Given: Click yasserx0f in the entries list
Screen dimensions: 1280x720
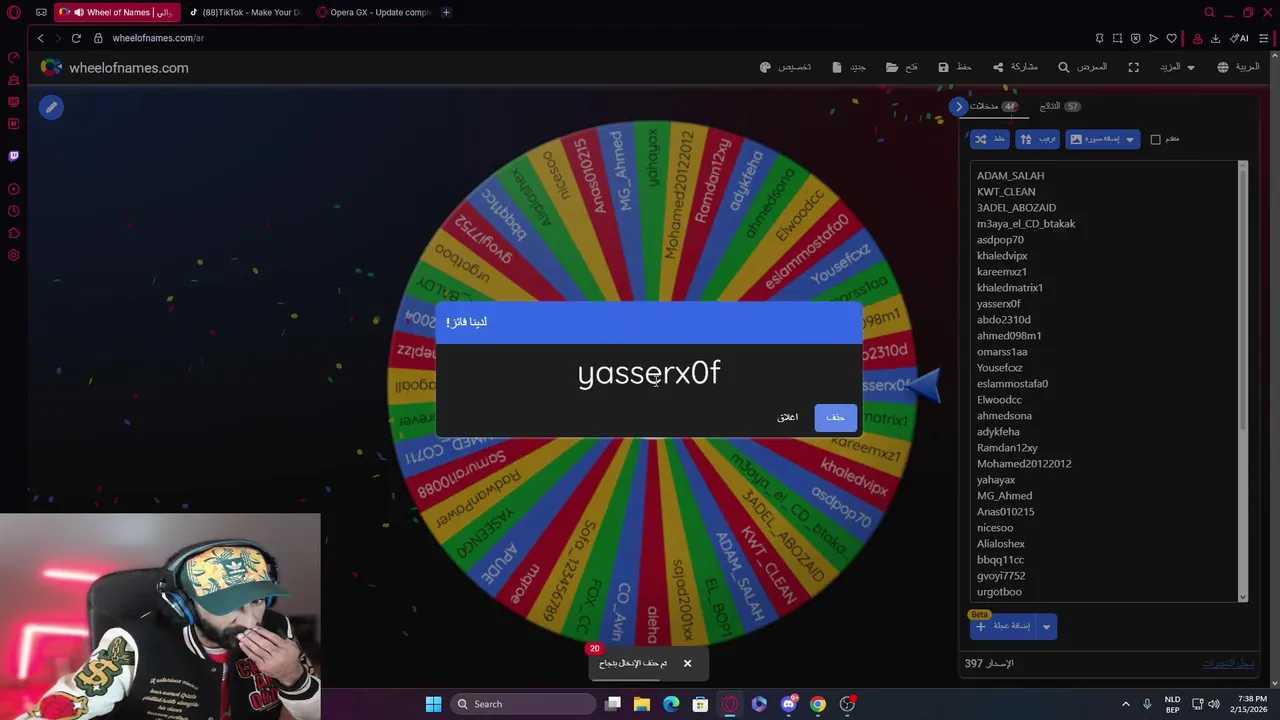Looking at the screenshot, I should (998, 303).
